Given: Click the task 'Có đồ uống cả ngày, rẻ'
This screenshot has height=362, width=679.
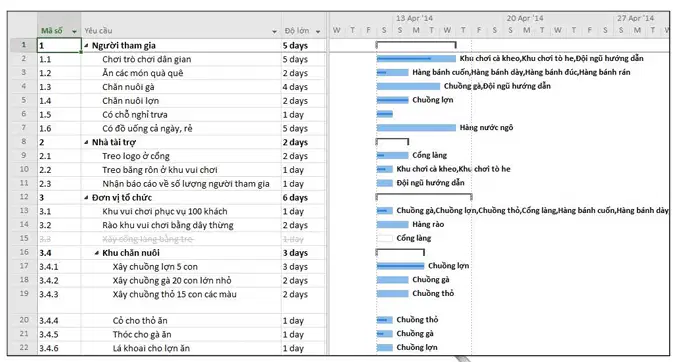Looking at the screenshot, I should (x=147, y=129).
